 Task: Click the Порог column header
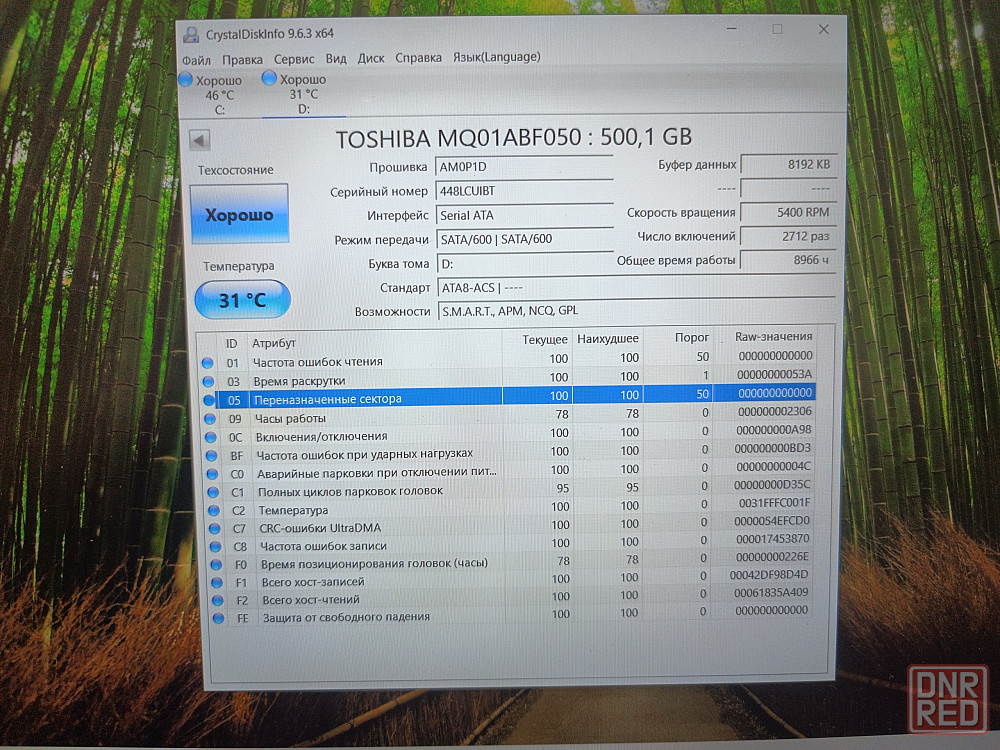pos(691,337)
